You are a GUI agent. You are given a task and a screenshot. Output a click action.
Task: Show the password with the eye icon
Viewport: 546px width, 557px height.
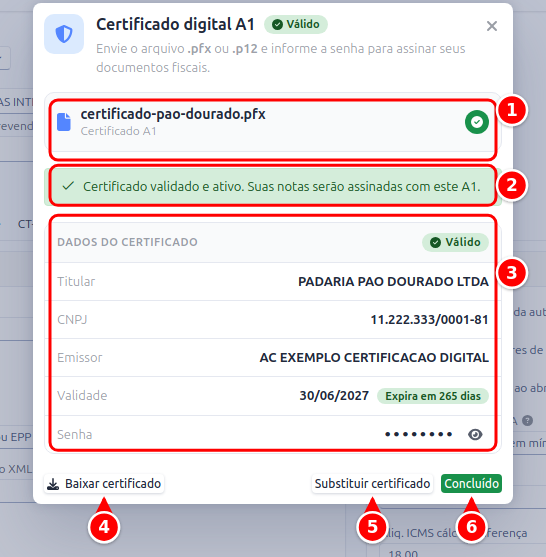[x=475, y=434]
